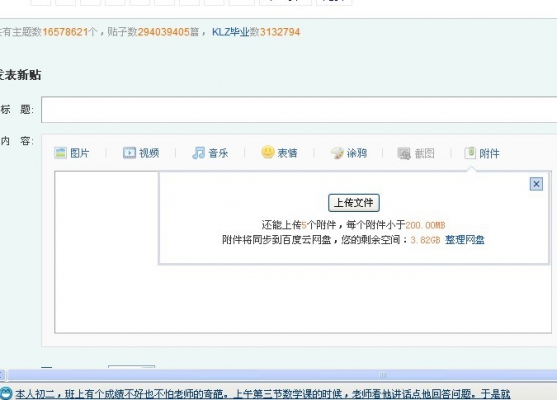Select the 音乐 music note icon
The width and height of the screenshot is (557, 400).
[199, 153]
